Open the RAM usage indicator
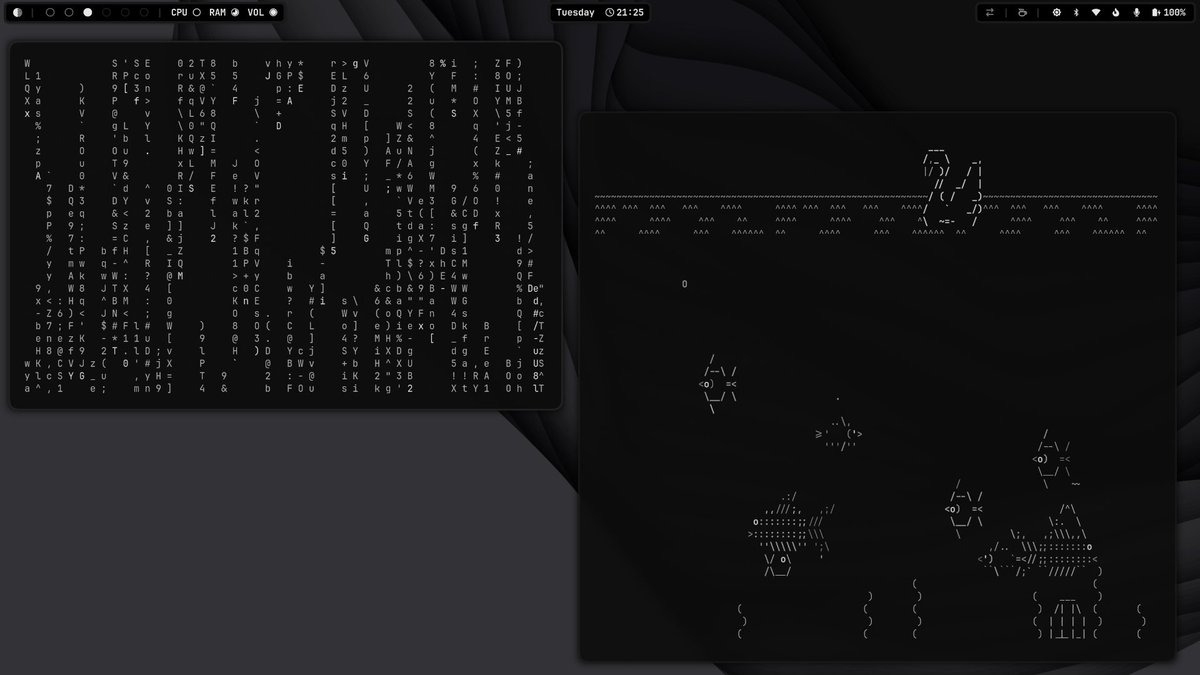This screenshot has width=1200, height=675. [224, 12]
